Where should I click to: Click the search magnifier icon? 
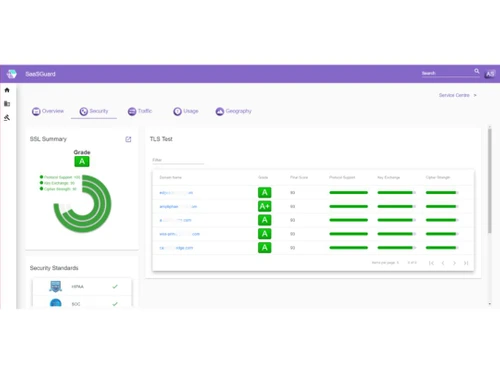(x=477, y=71)
